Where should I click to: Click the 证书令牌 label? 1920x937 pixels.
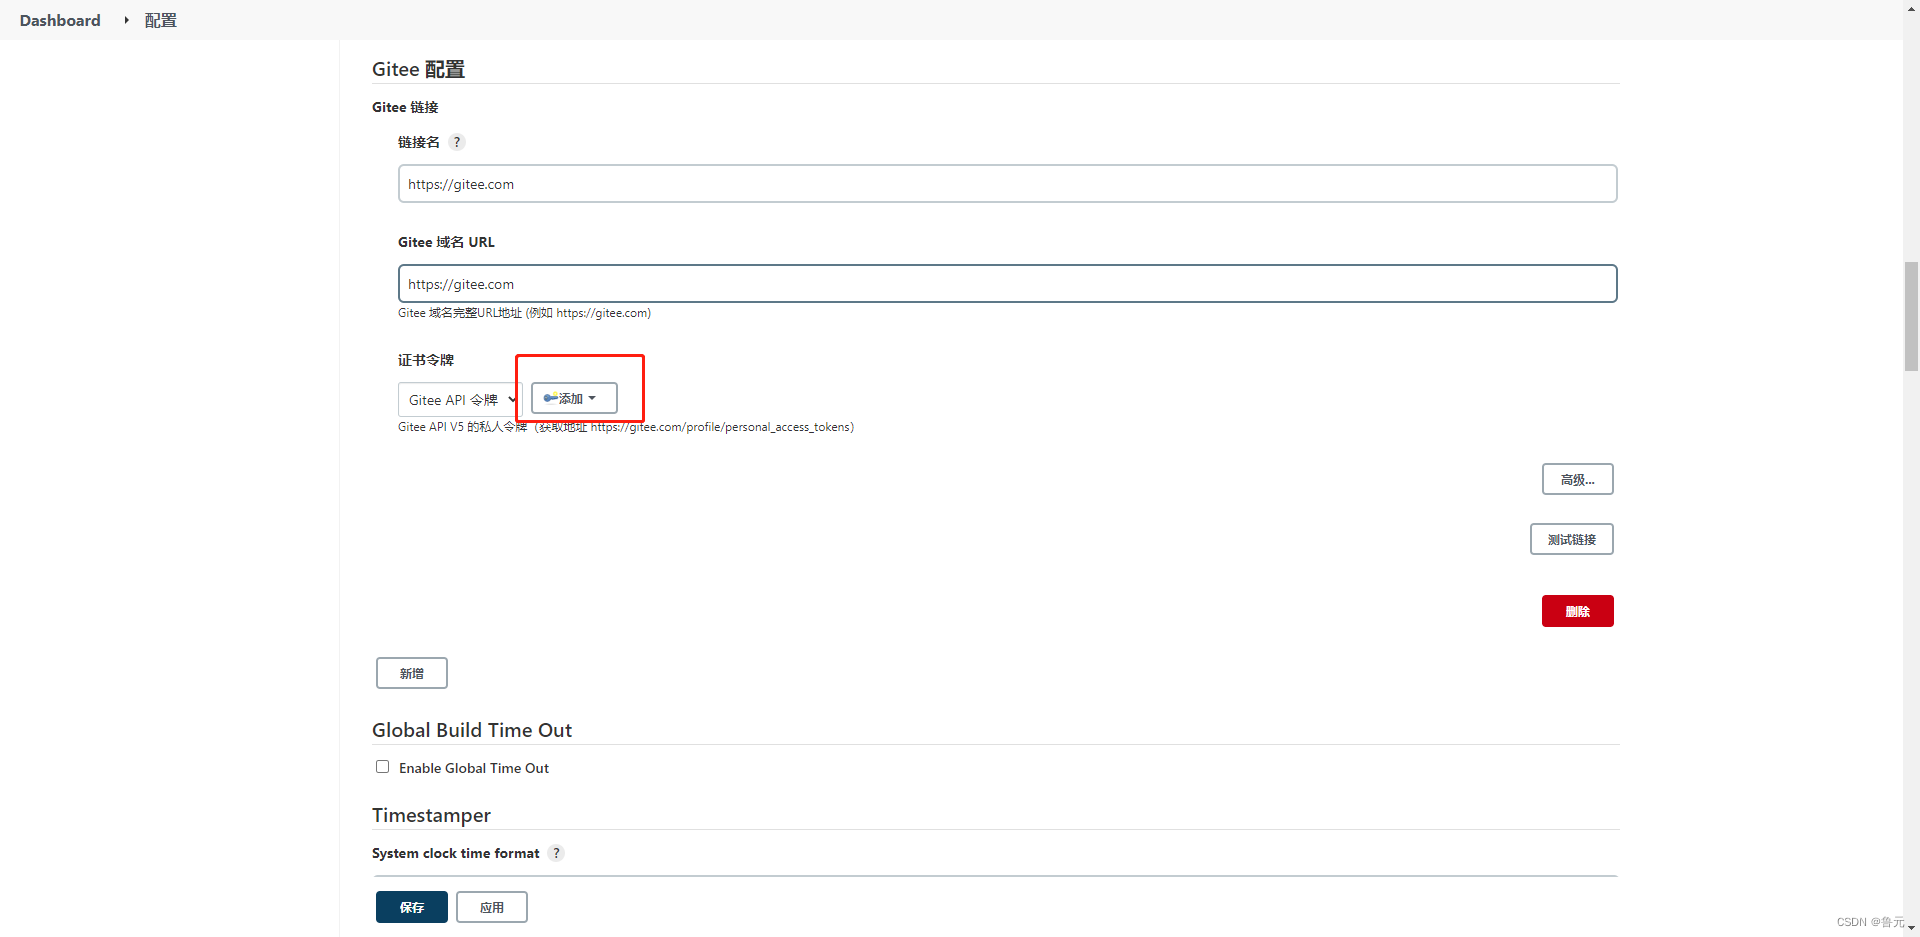click(x=426, y=360)
